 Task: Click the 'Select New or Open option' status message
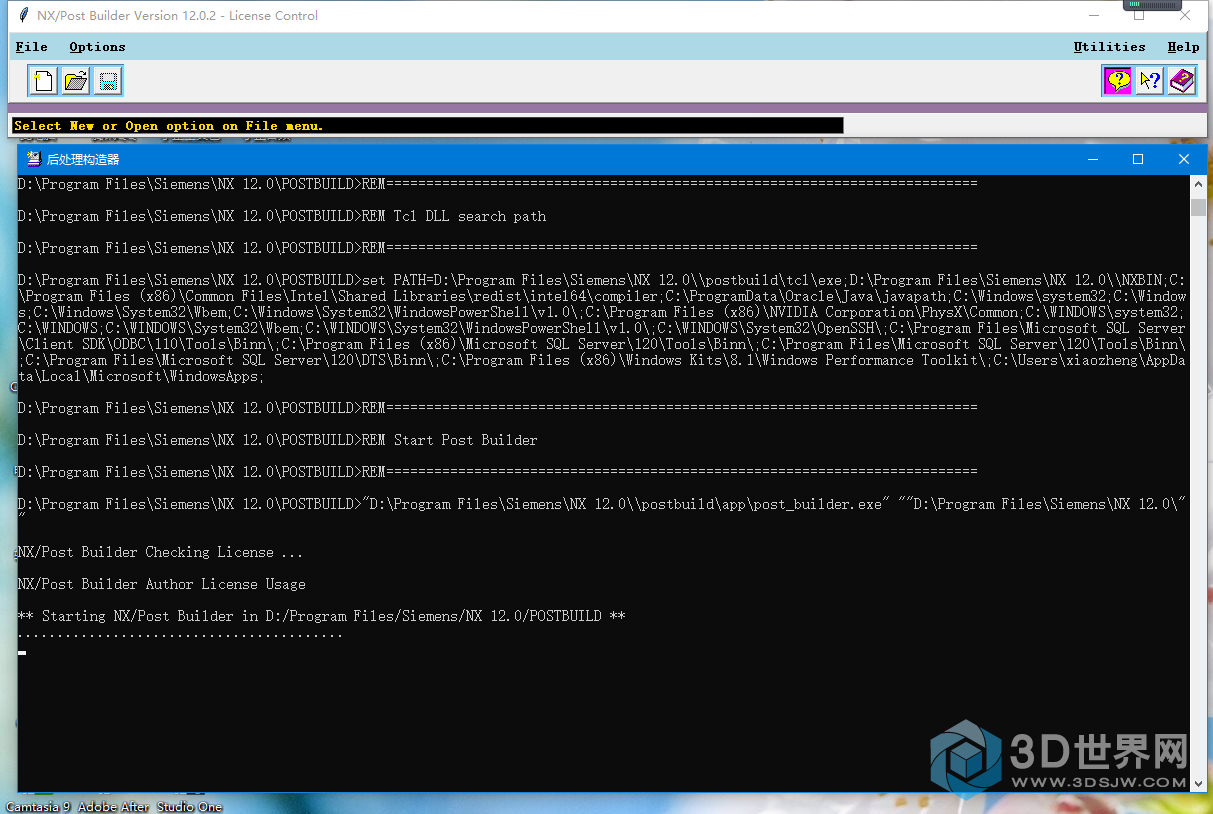click(168, 126)
